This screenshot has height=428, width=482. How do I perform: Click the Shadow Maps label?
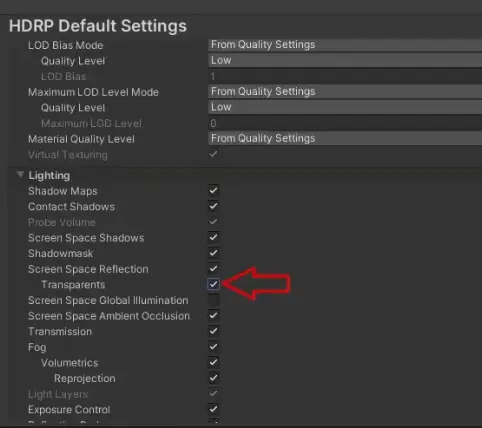tap(63, 191)
